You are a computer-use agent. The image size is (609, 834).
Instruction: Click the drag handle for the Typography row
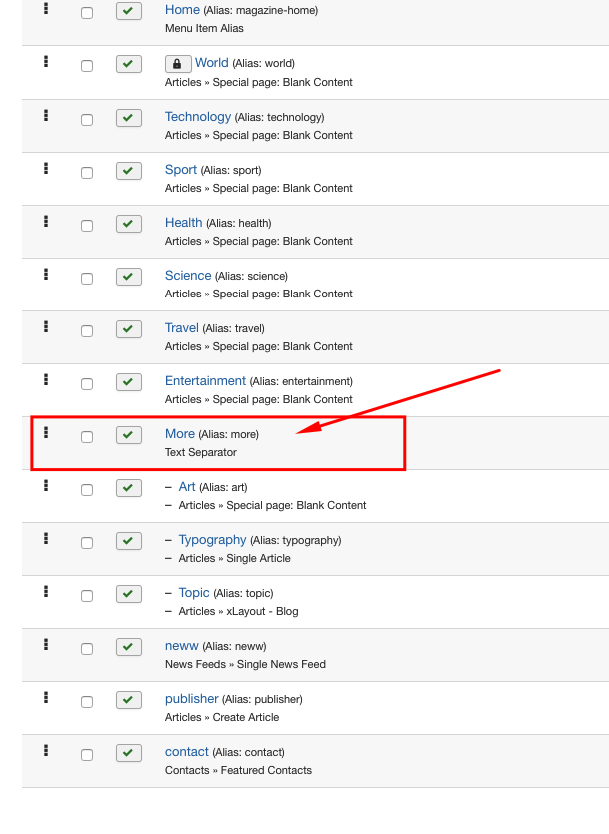pos(46,538)
